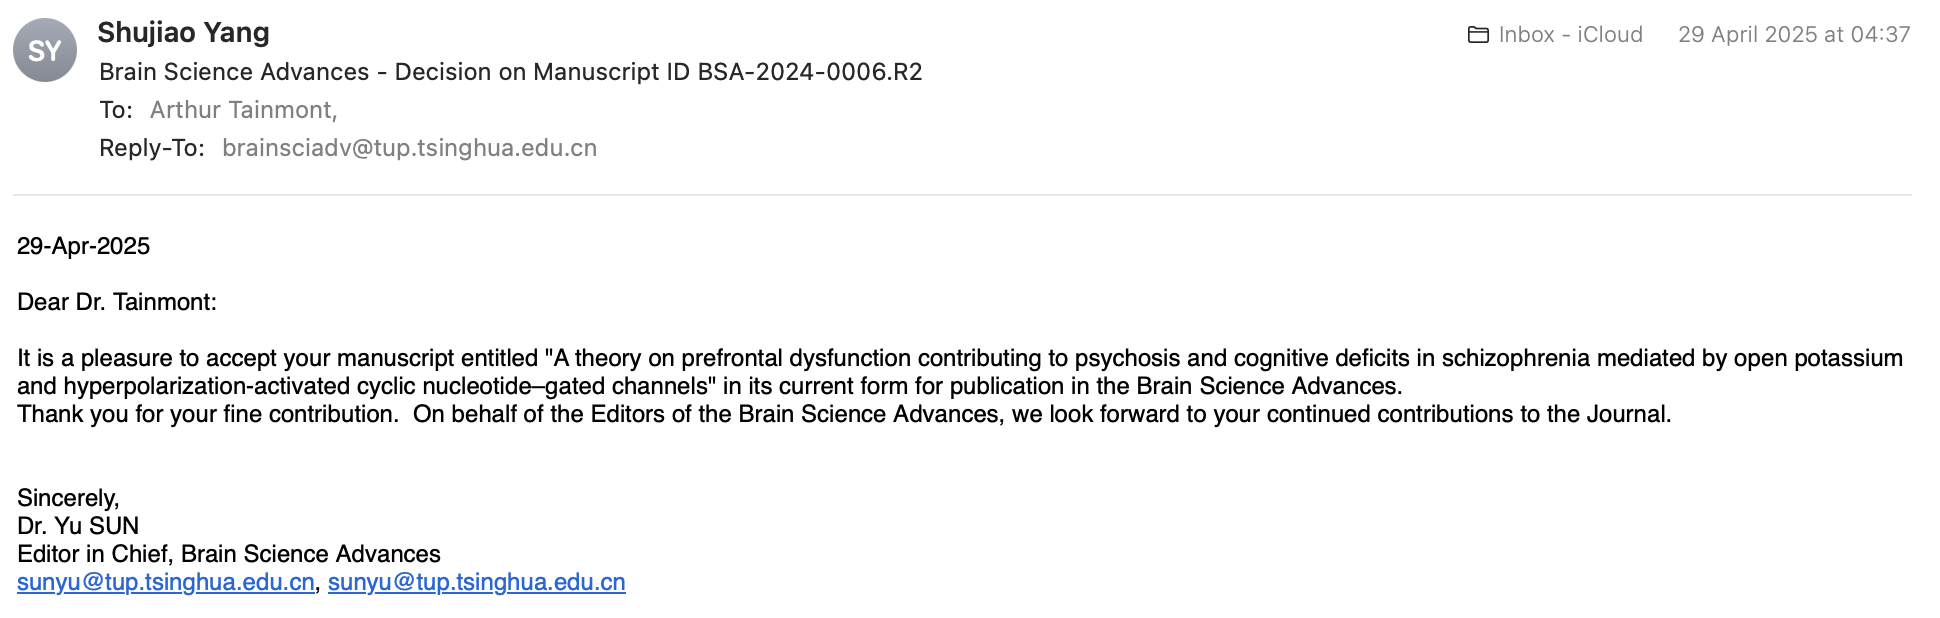This screenshot has height=618, width=1940.
Task: Click sender name Shujiao Yang
Action: pyautogui.click(x=183, y=33)
